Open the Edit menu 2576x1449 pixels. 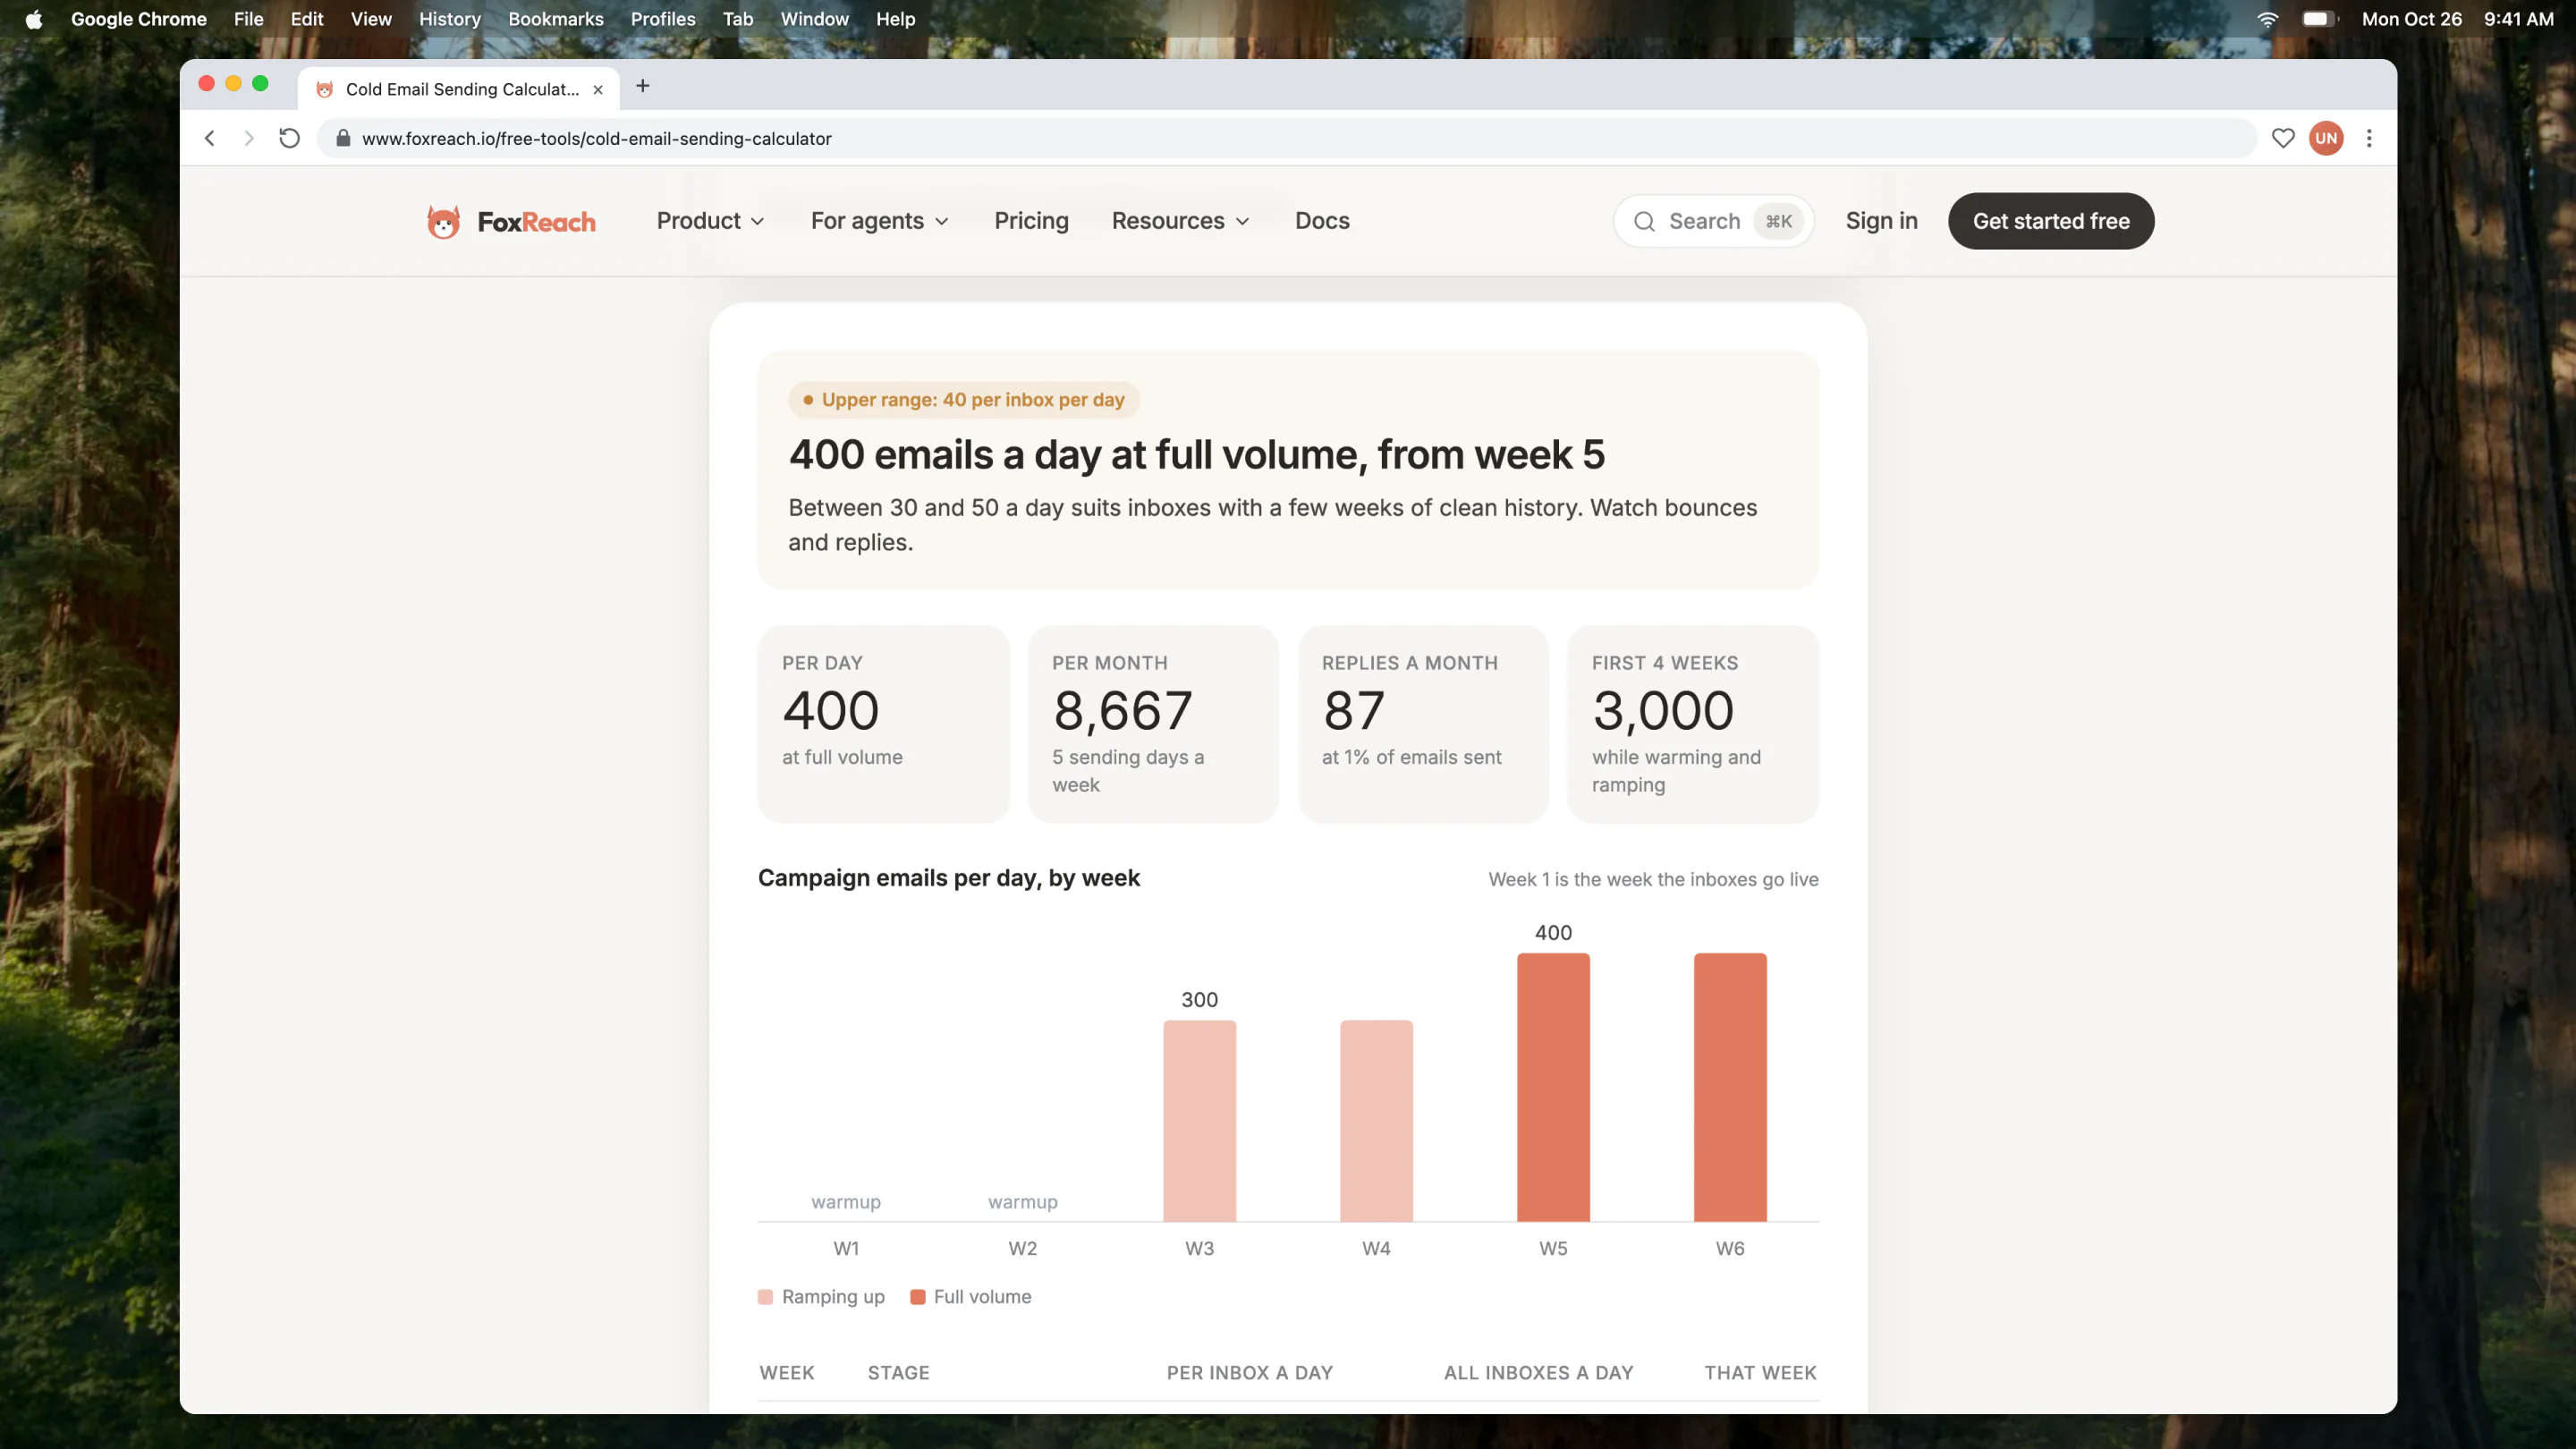307,19
